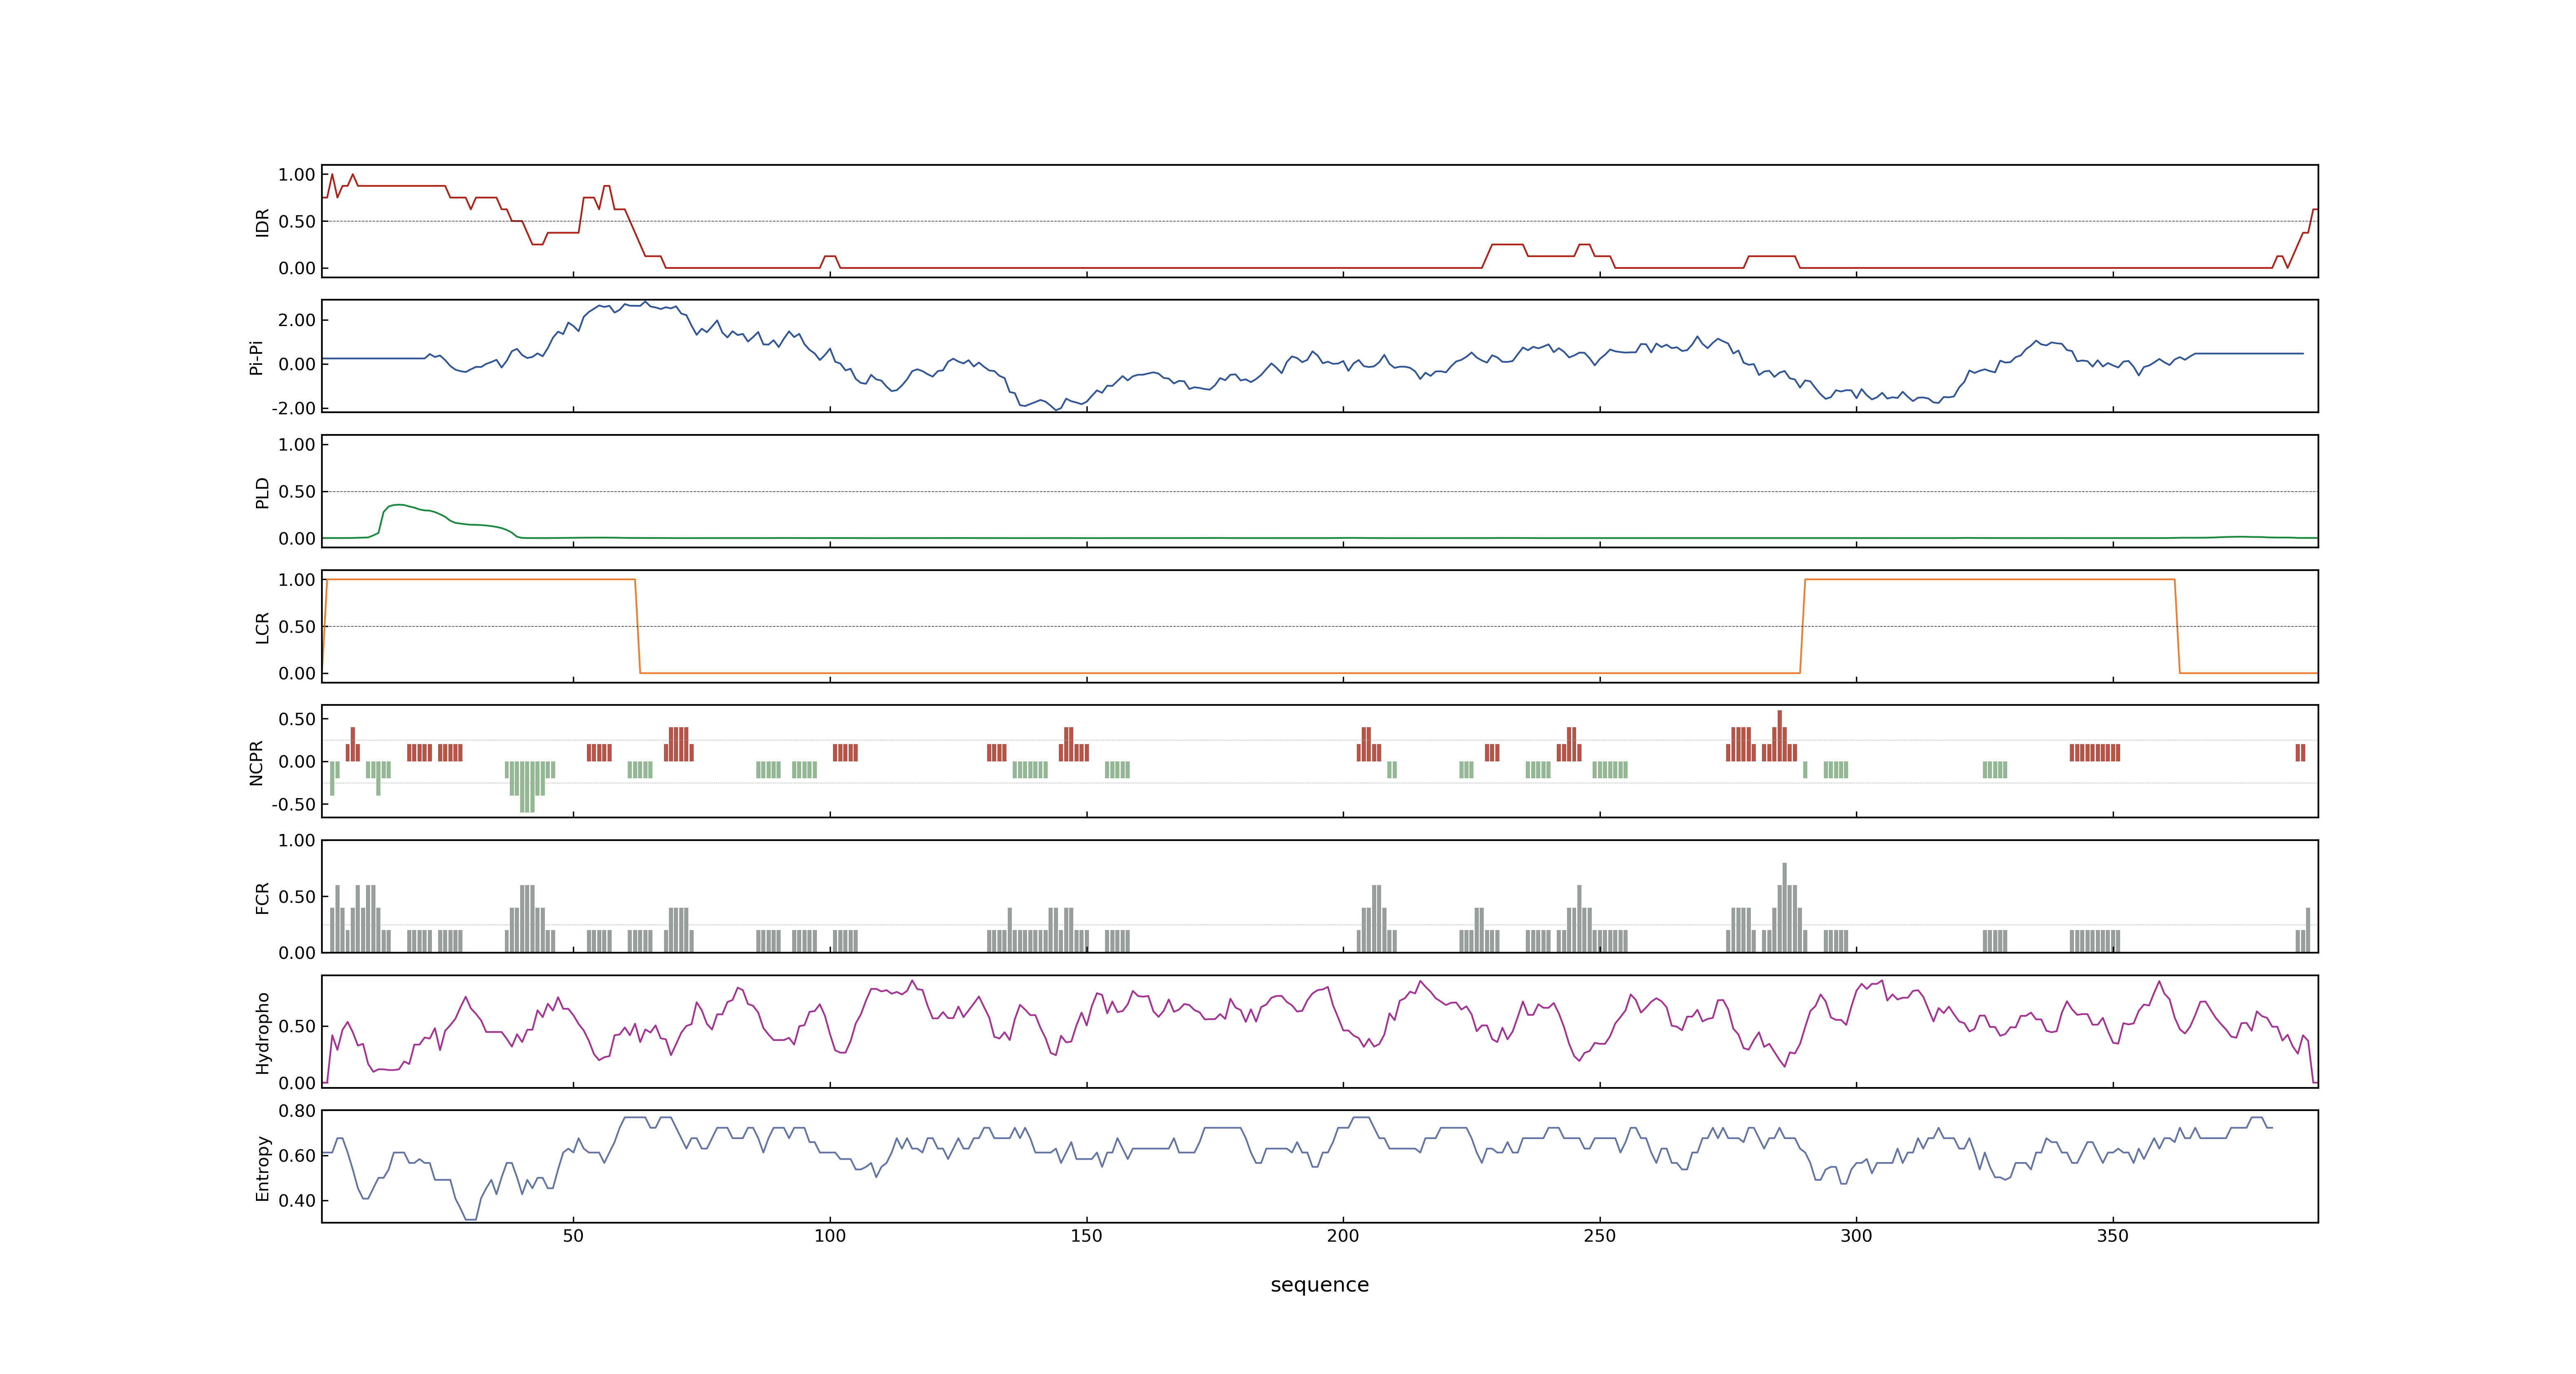This screenshot has height=1374, width=2576.
Task: Click the 0.40 tick on Entropy axis
Action: 297,1200
